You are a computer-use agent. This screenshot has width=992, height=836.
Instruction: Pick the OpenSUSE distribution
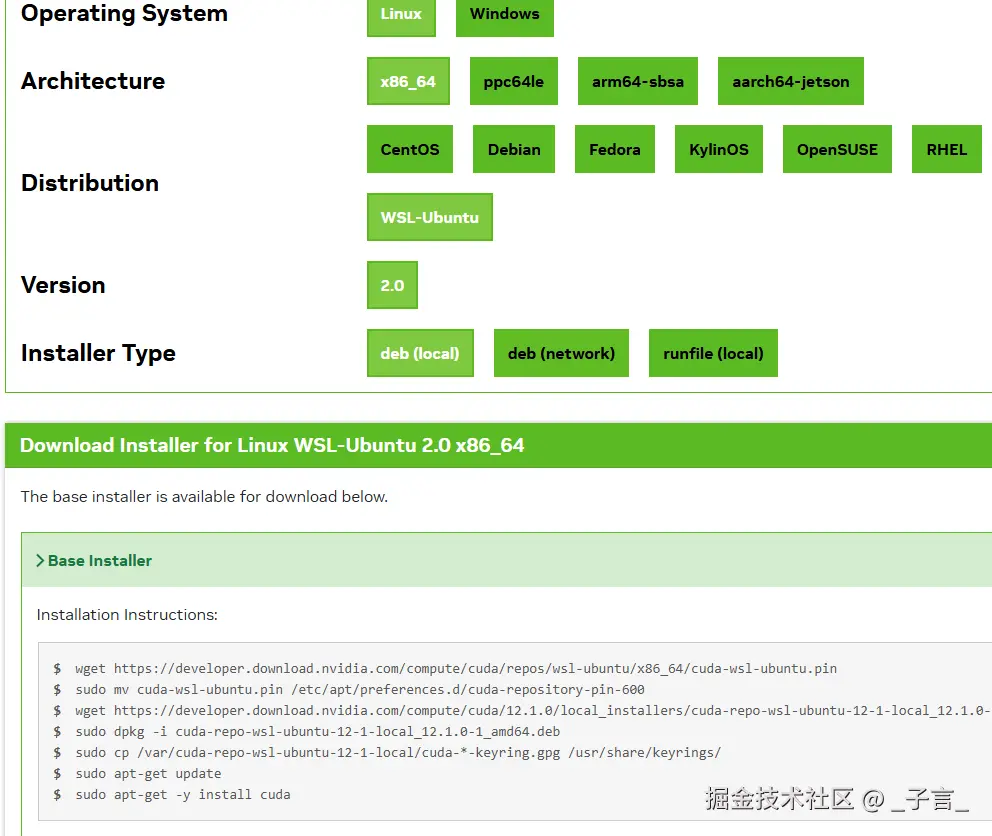pos(837,149)
